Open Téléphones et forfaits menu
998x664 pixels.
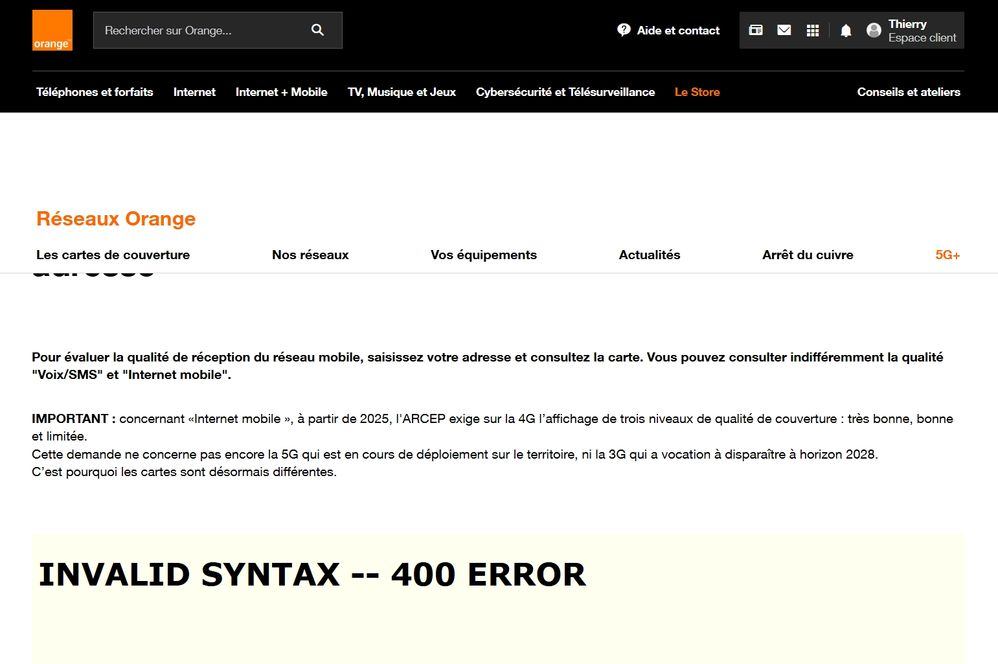pyautogui.click(x=95, y=92)
